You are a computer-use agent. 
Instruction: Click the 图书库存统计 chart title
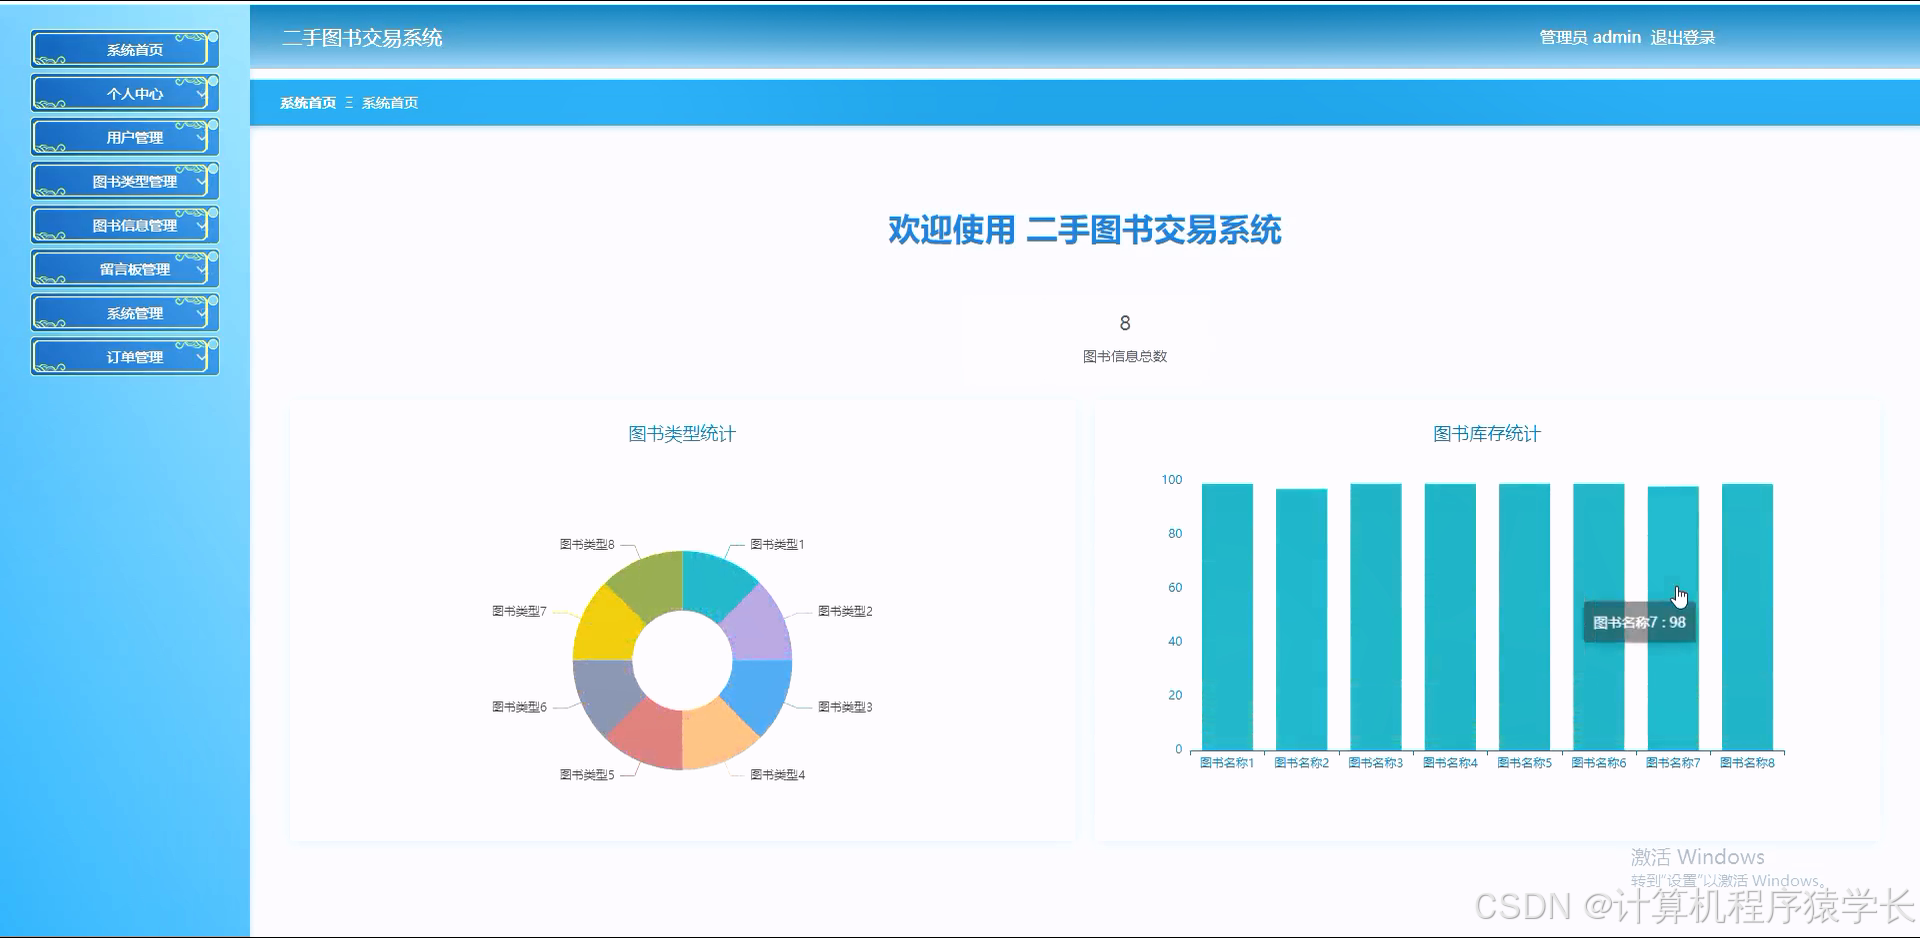click(1487, 434)
